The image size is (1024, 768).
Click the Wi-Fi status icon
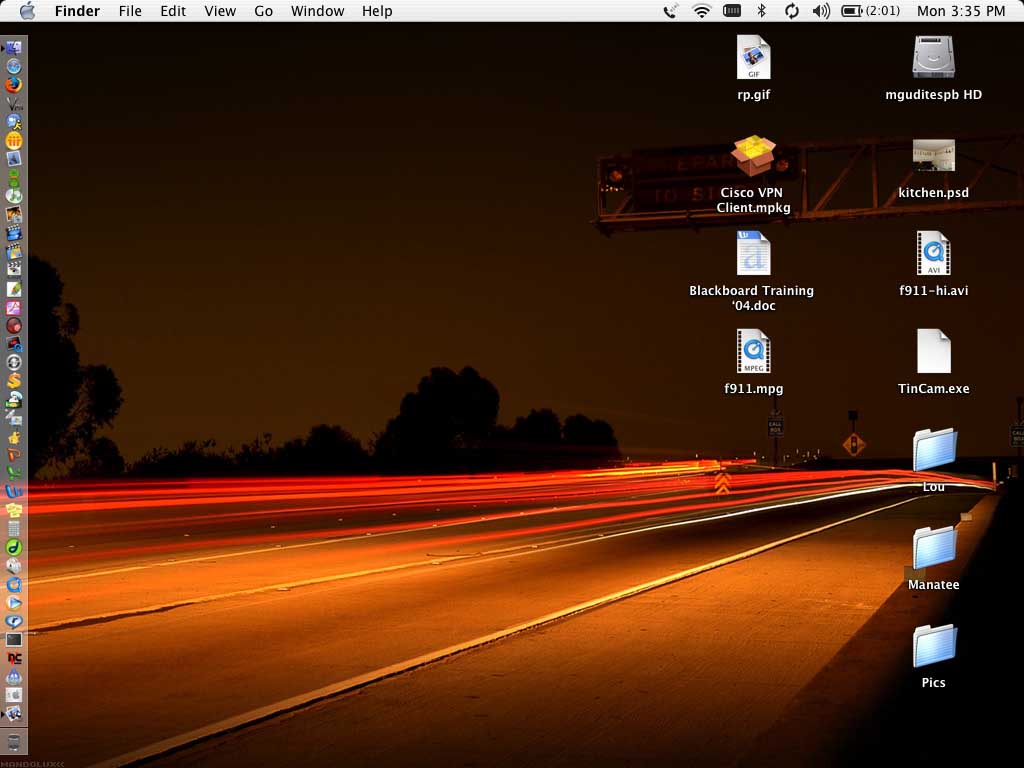tap(701, 11)
